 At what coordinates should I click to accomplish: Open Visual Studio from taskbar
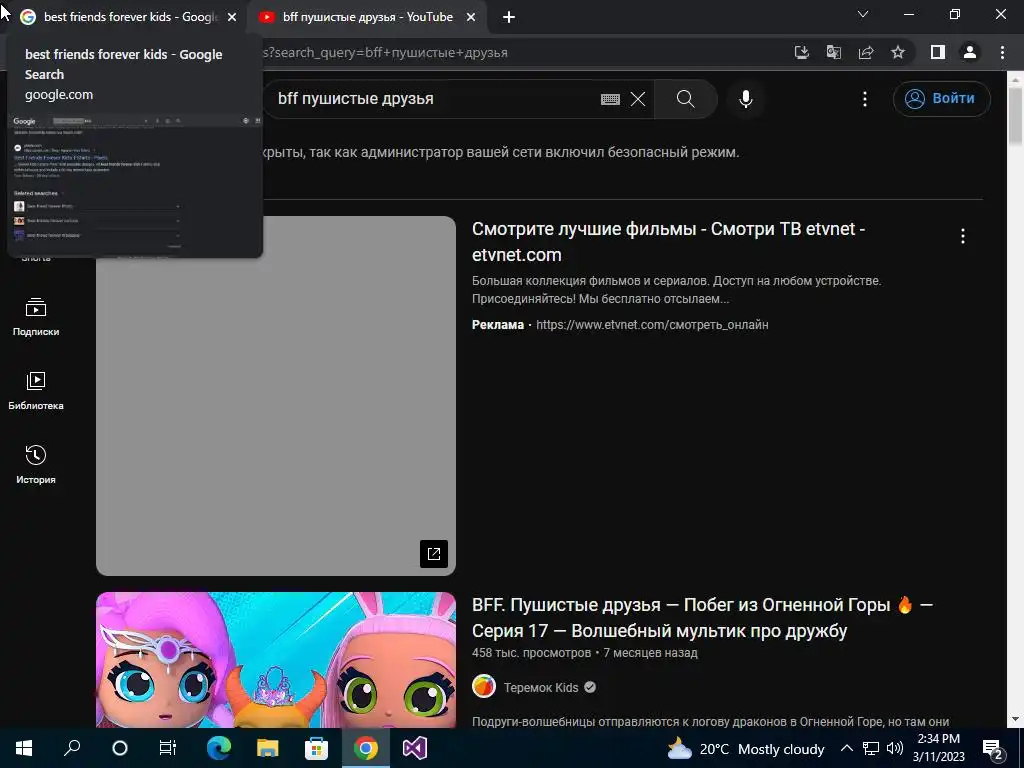(415, 748)
